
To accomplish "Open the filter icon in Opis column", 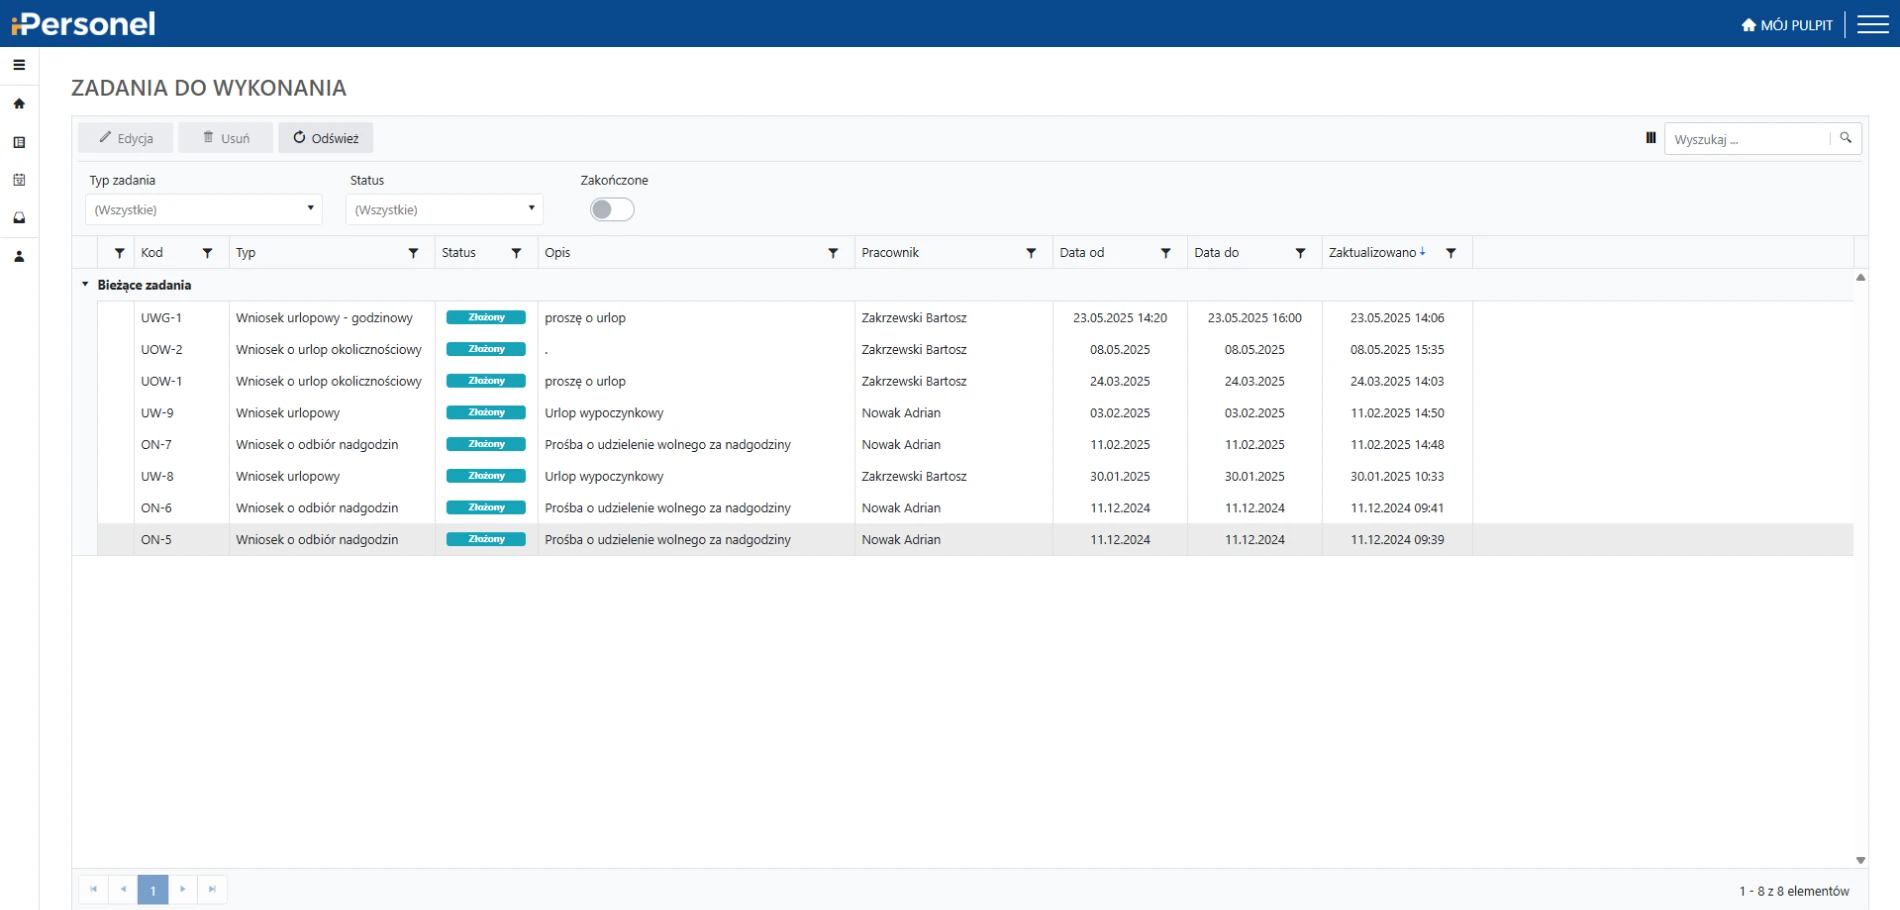I will pos(833,253).
